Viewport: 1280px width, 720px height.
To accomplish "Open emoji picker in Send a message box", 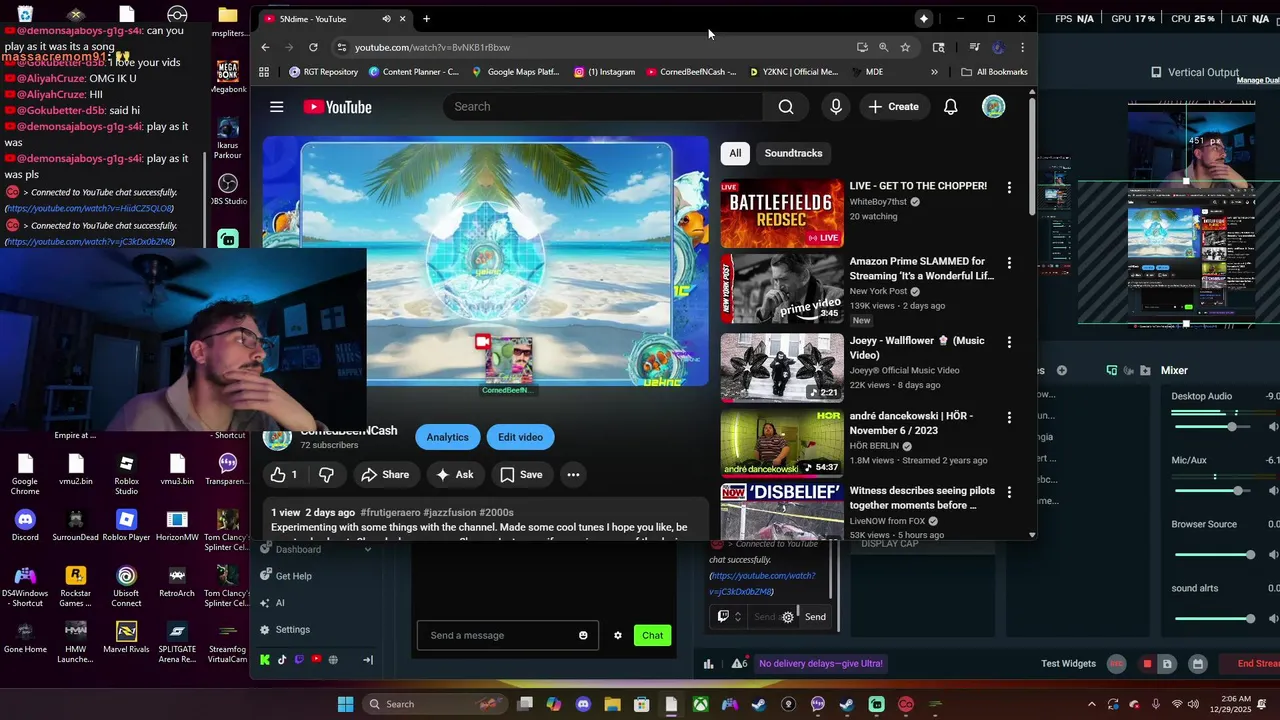I will pyautogui.click(x=583, y=635).
